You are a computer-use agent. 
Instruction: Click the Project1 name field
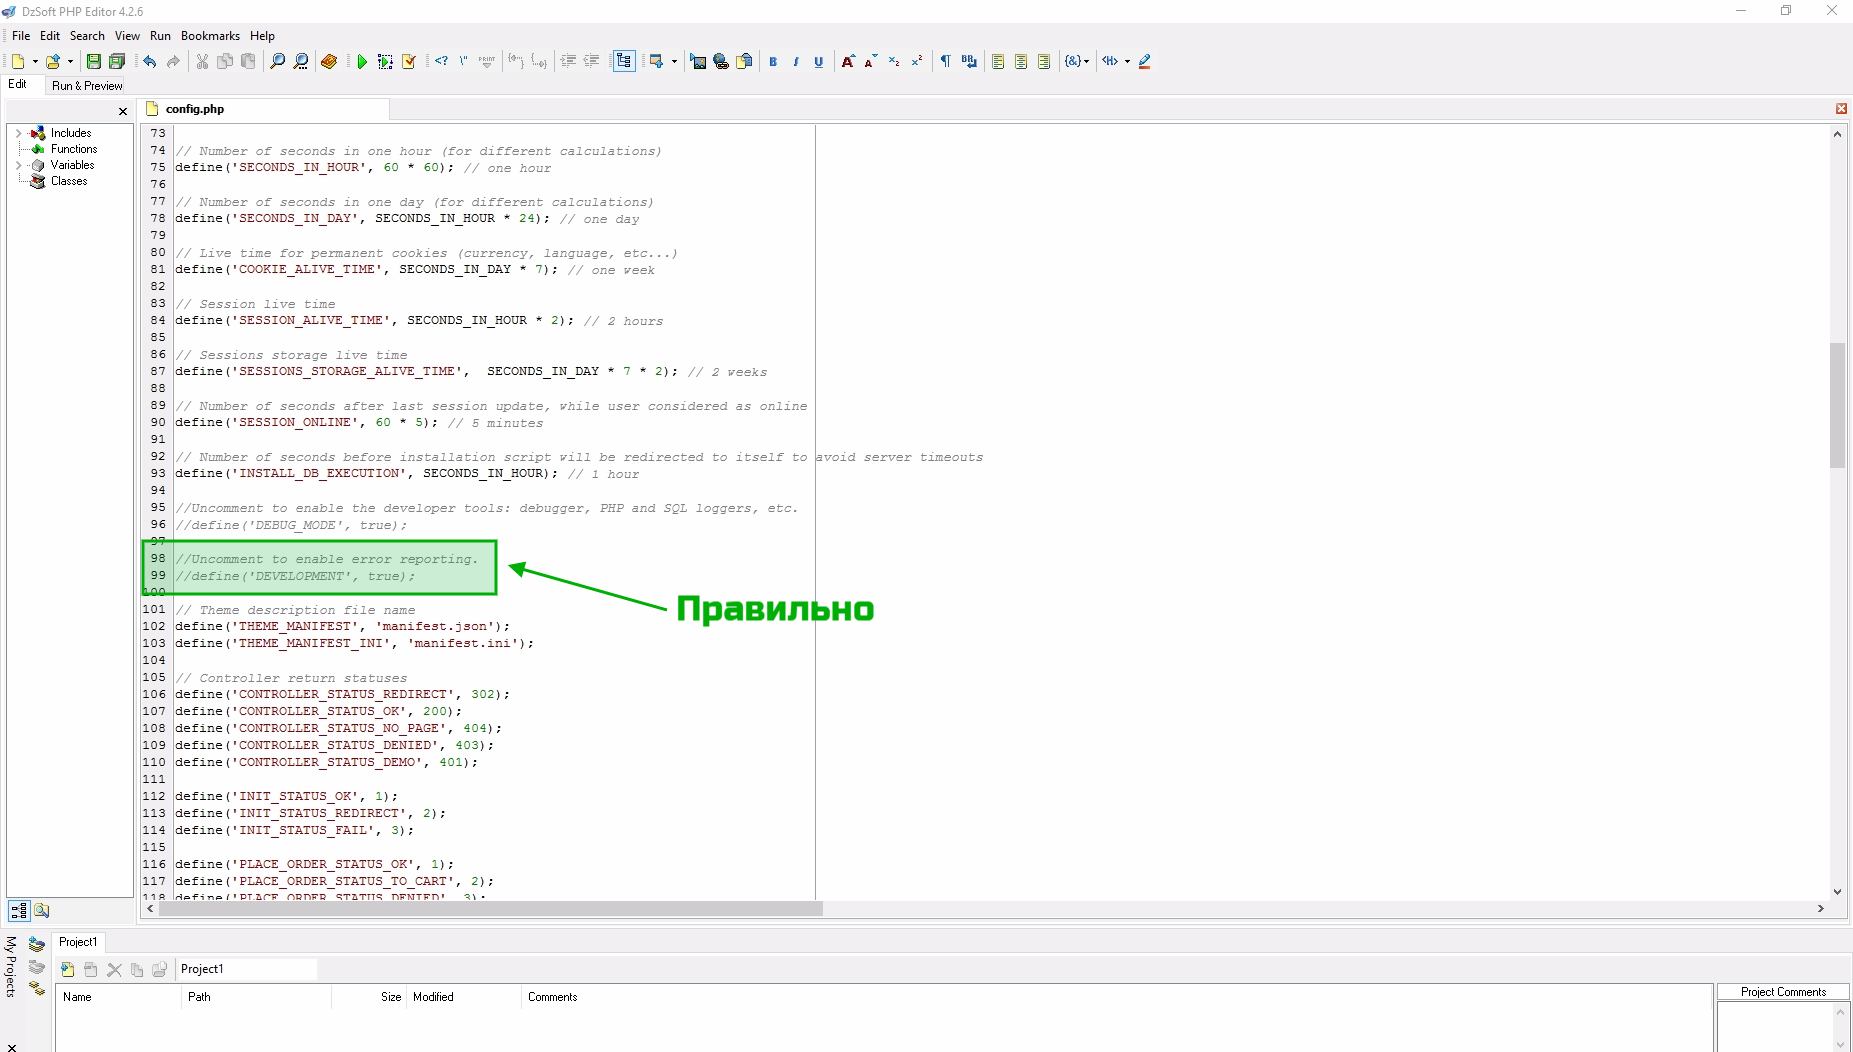(x=247, y=969)
